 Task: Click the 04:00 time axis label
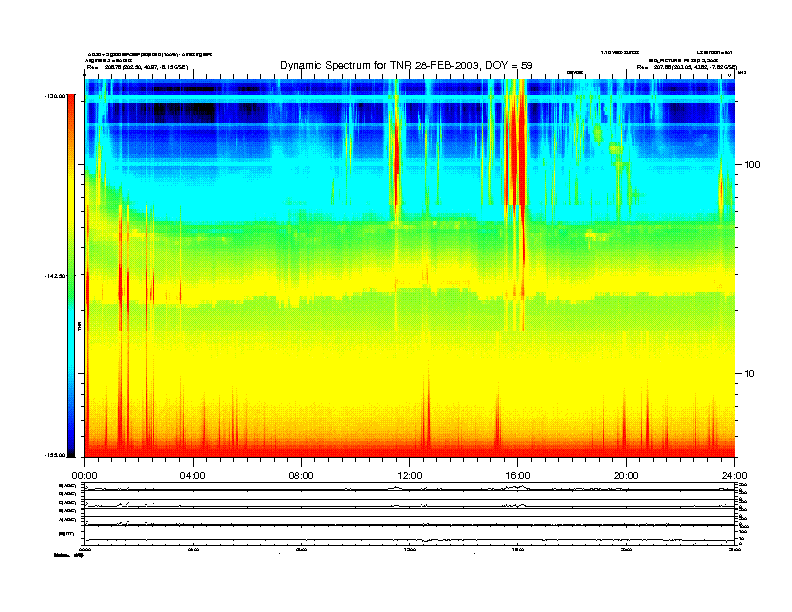click(192, 475)
